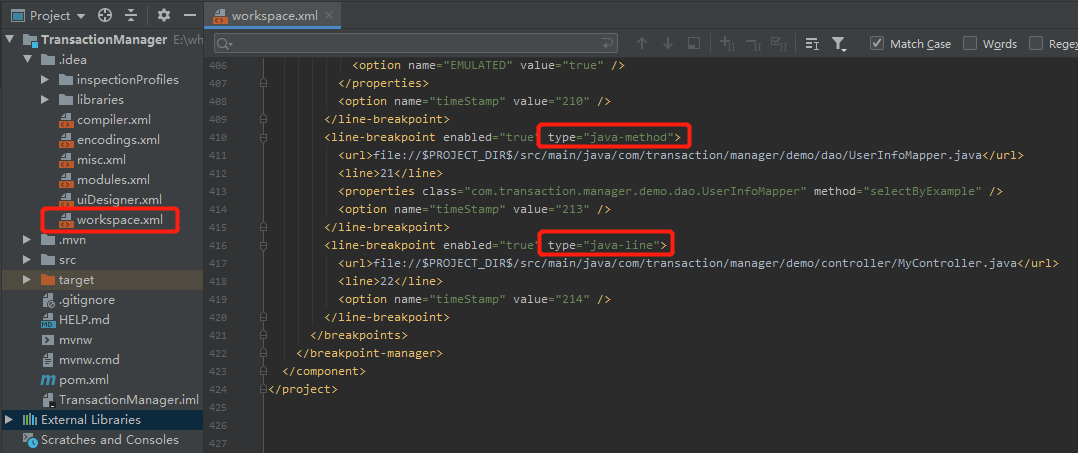Click the new line icon in search field
The width and height of the screenshot is (1078, 453).
607,43
